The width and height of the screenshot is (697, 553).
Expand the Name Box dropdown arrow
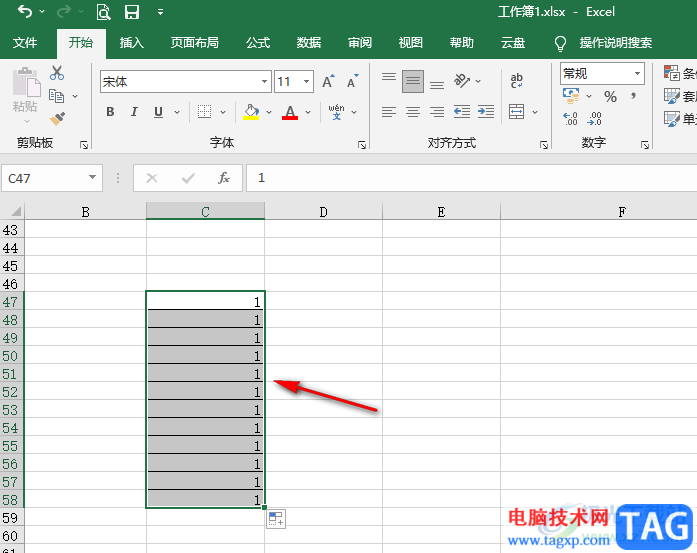click(92, 177)
